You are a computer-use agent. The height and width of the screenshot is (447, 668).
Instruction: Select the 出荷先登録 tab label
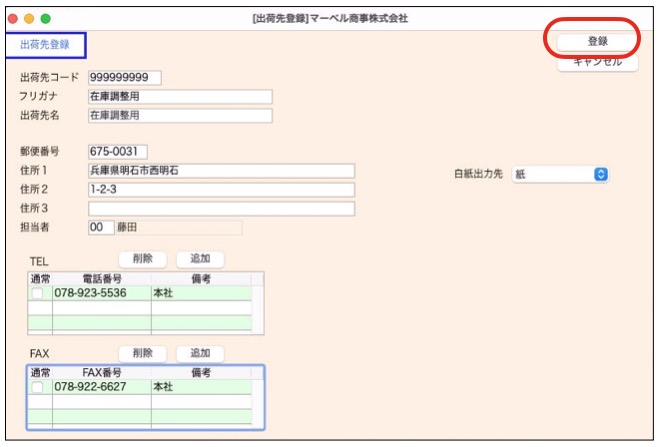click(45, 44)
